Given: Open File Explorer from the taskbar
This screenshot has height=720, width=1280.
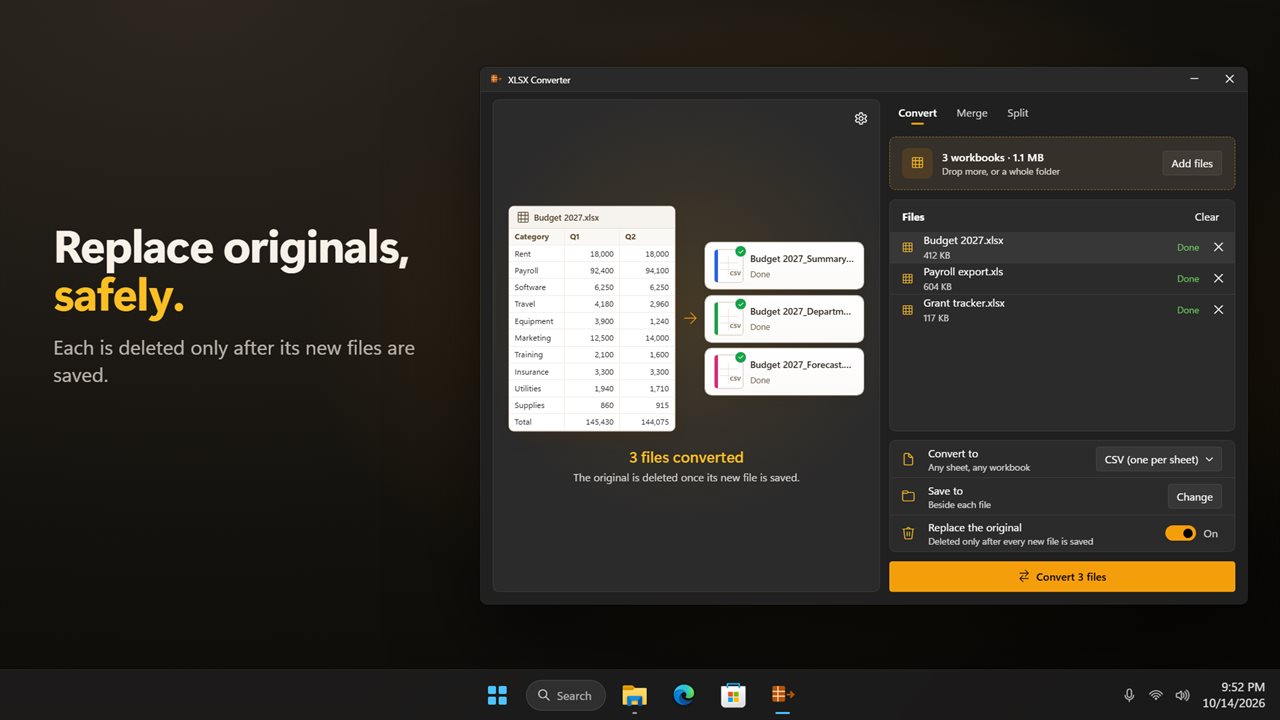Looking at the screenshot, I should tap(634, 695).
